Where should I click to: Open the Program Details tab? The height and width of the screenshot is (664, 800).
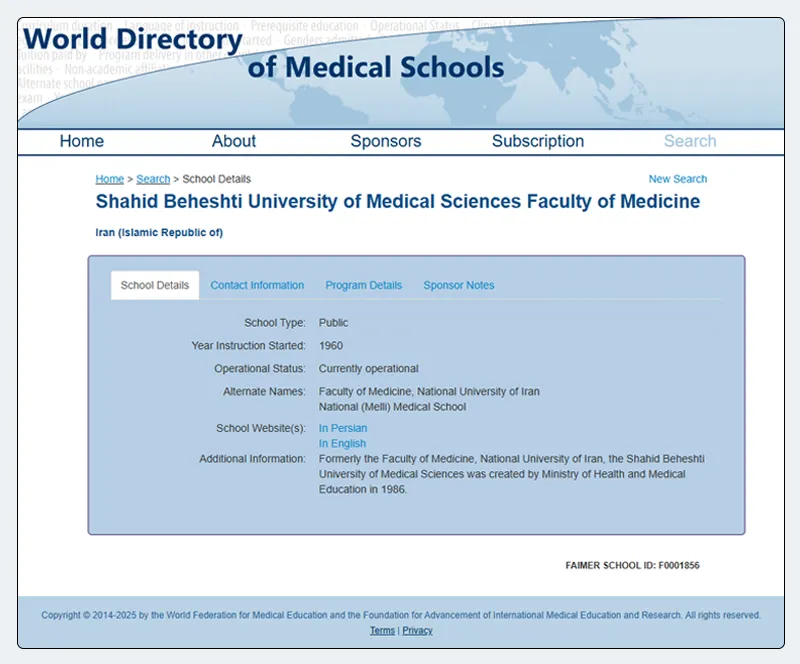pos(364,285)
